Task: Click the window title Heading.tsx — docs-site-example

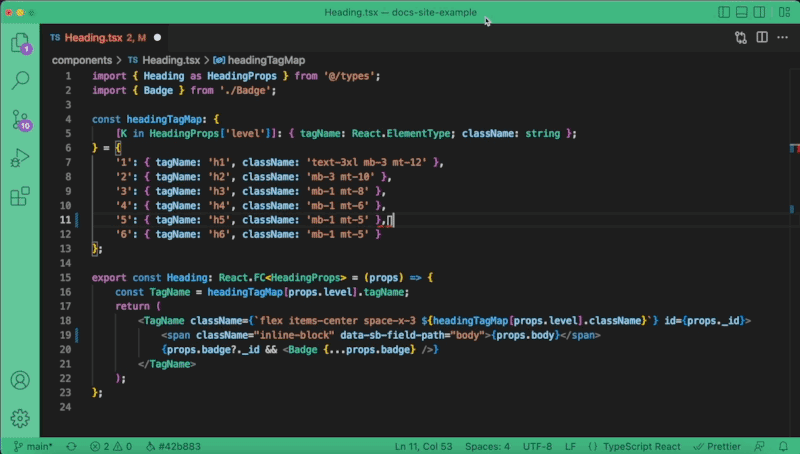Action: [401, 12]
